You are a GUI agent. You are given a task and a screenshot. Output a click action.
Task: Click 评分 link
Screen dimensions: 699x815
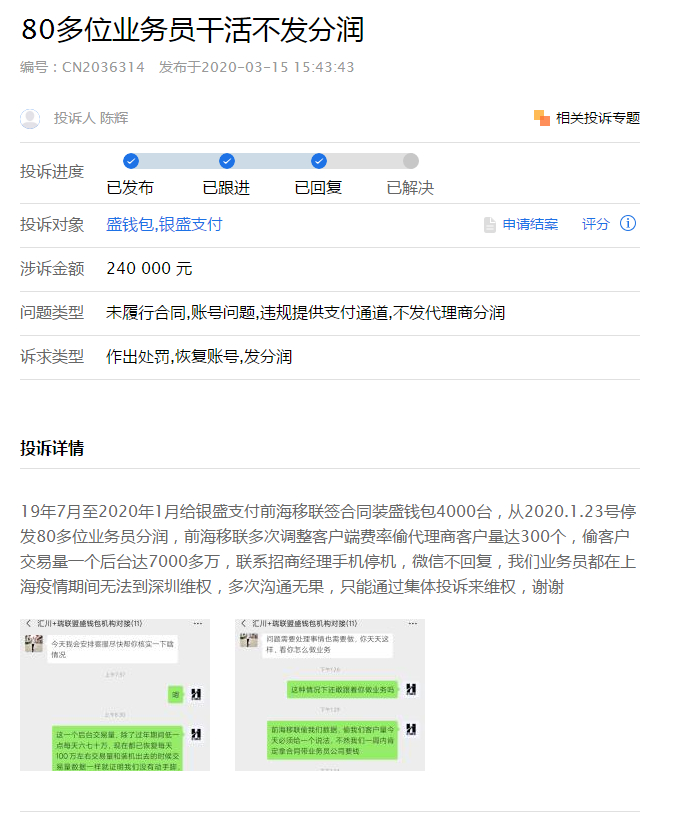pos(595,225)
